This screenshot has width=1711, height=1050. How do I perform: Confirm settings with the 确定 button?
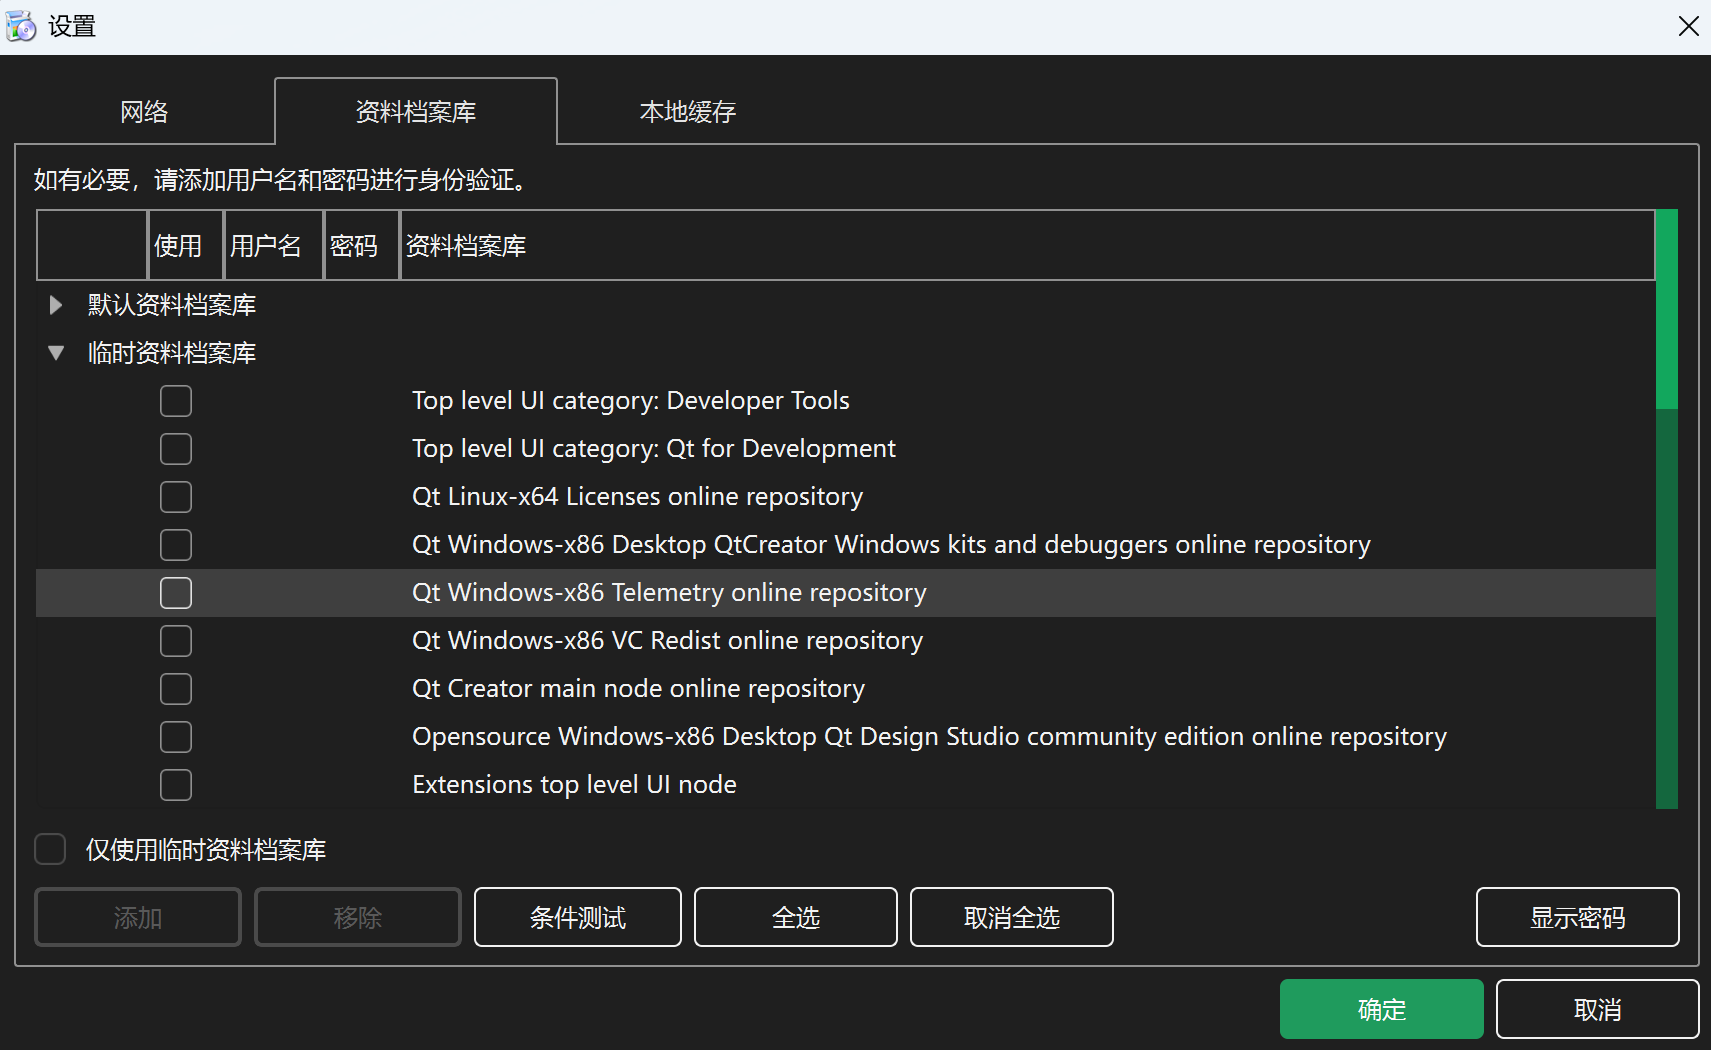1382,1009
